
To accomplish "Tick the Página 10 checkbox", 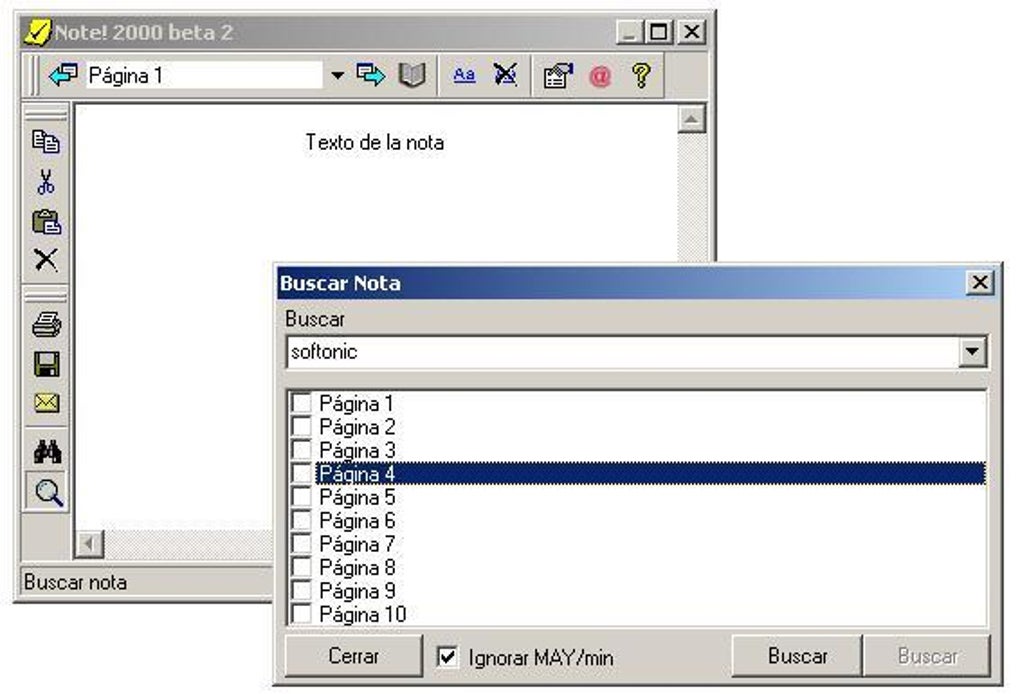I will point(302,614).
